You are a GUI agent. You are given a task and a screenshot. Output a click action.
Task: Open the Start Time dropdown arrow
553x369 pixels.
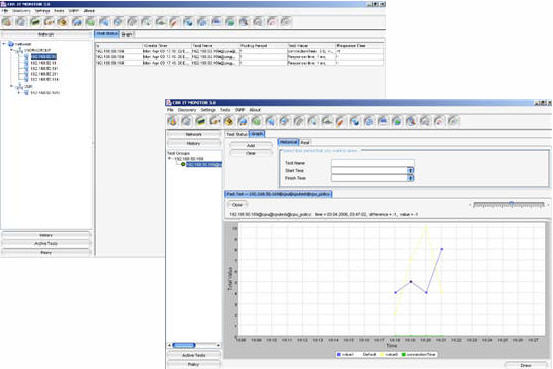[410, 171]
